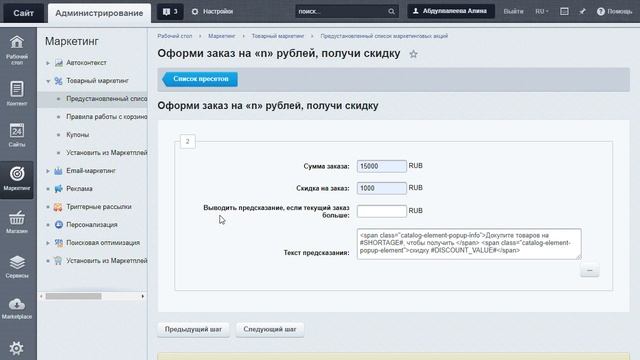640x360 pixels.
Task: Click the Email-маркетинг icon
Action: pos(58,171)
